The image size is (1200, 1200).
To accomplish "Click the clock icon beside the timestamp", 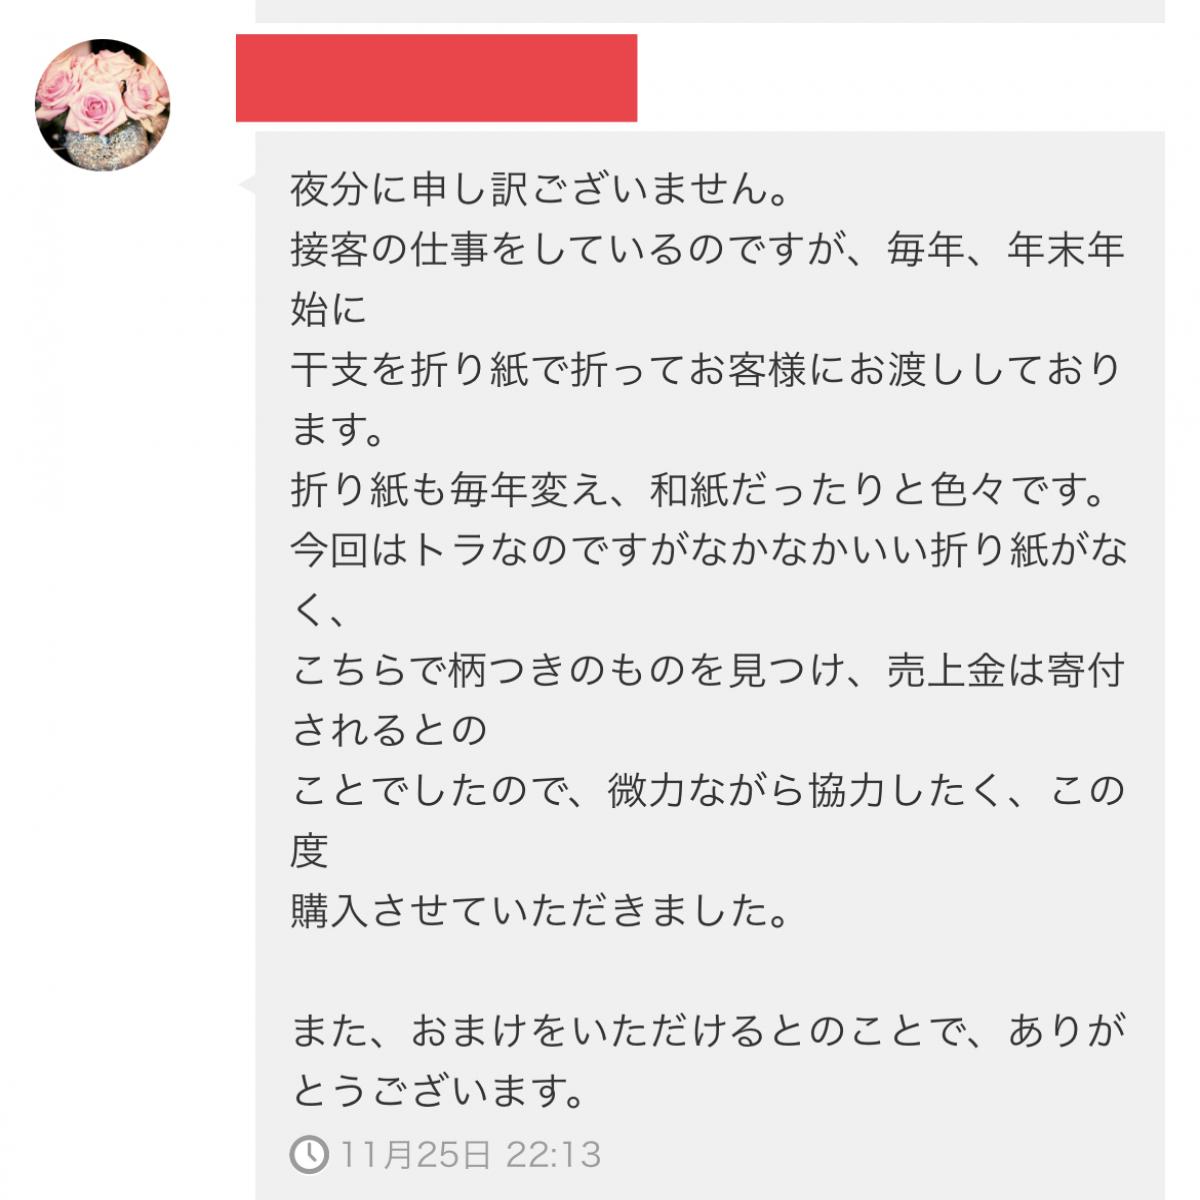I will coord(309,1154).
